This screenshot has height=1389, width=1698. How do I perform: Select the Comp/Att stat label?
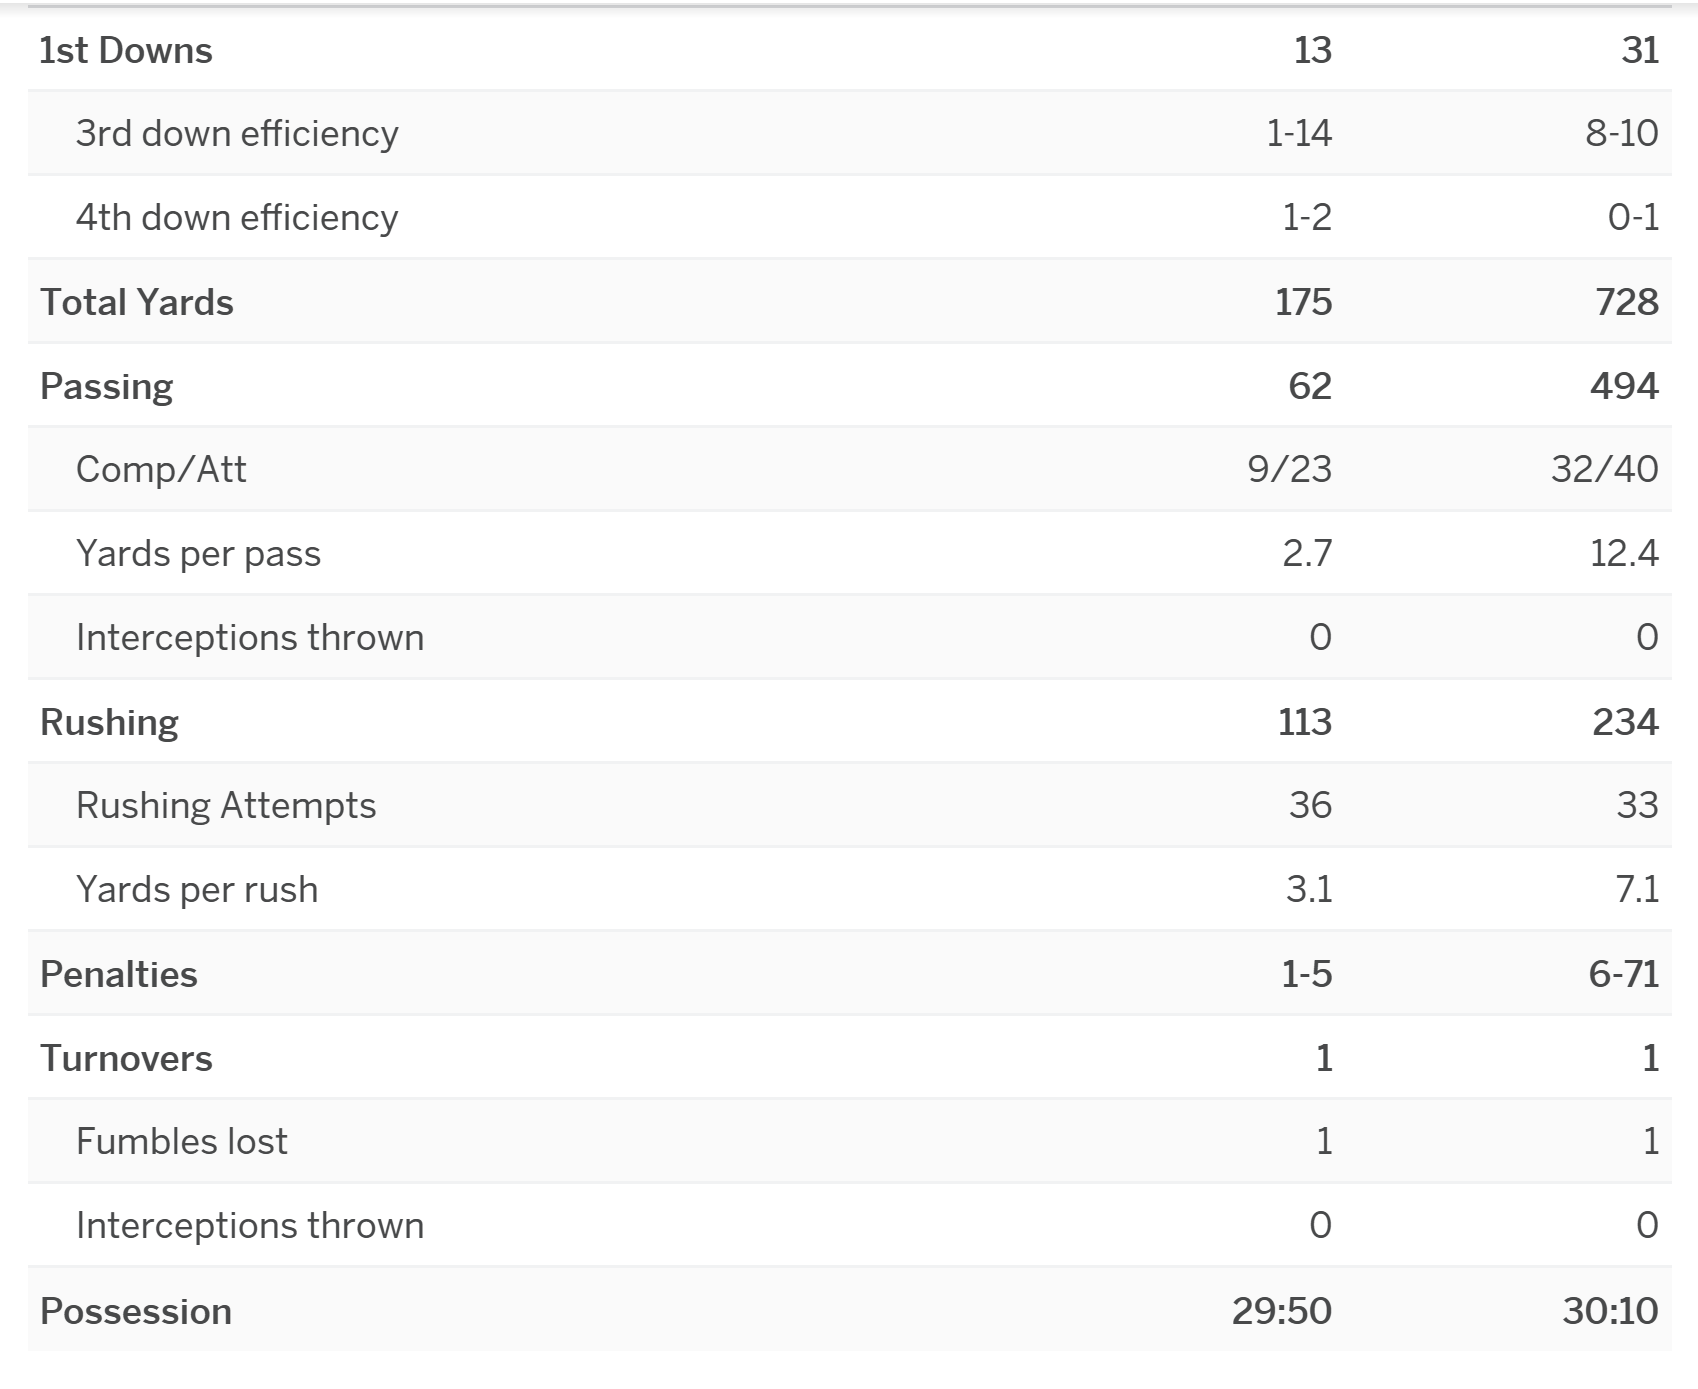[161, 469]
